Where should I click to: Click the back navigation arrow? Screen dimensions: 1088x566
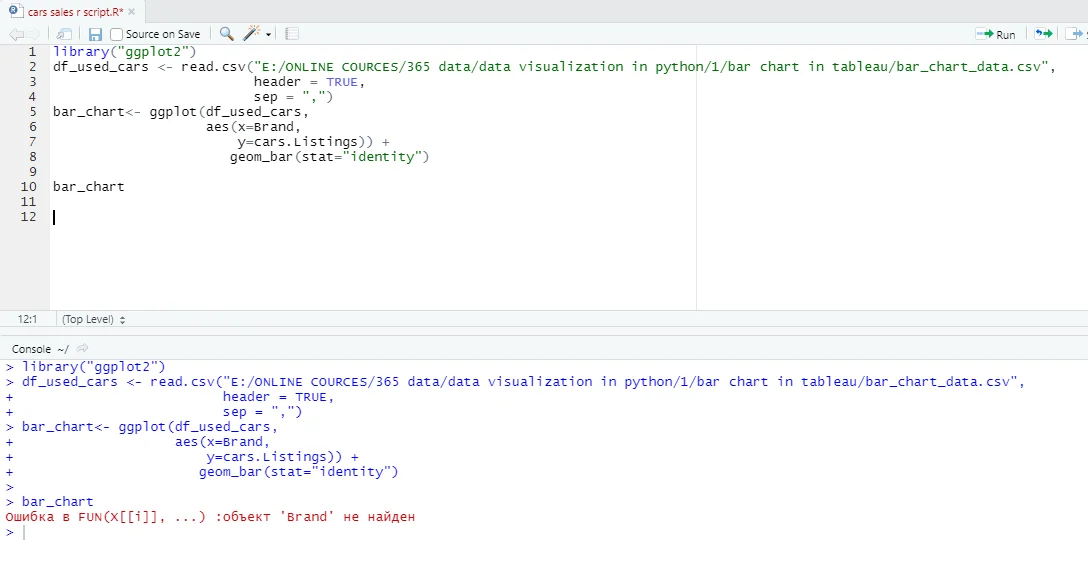point(16,34)
